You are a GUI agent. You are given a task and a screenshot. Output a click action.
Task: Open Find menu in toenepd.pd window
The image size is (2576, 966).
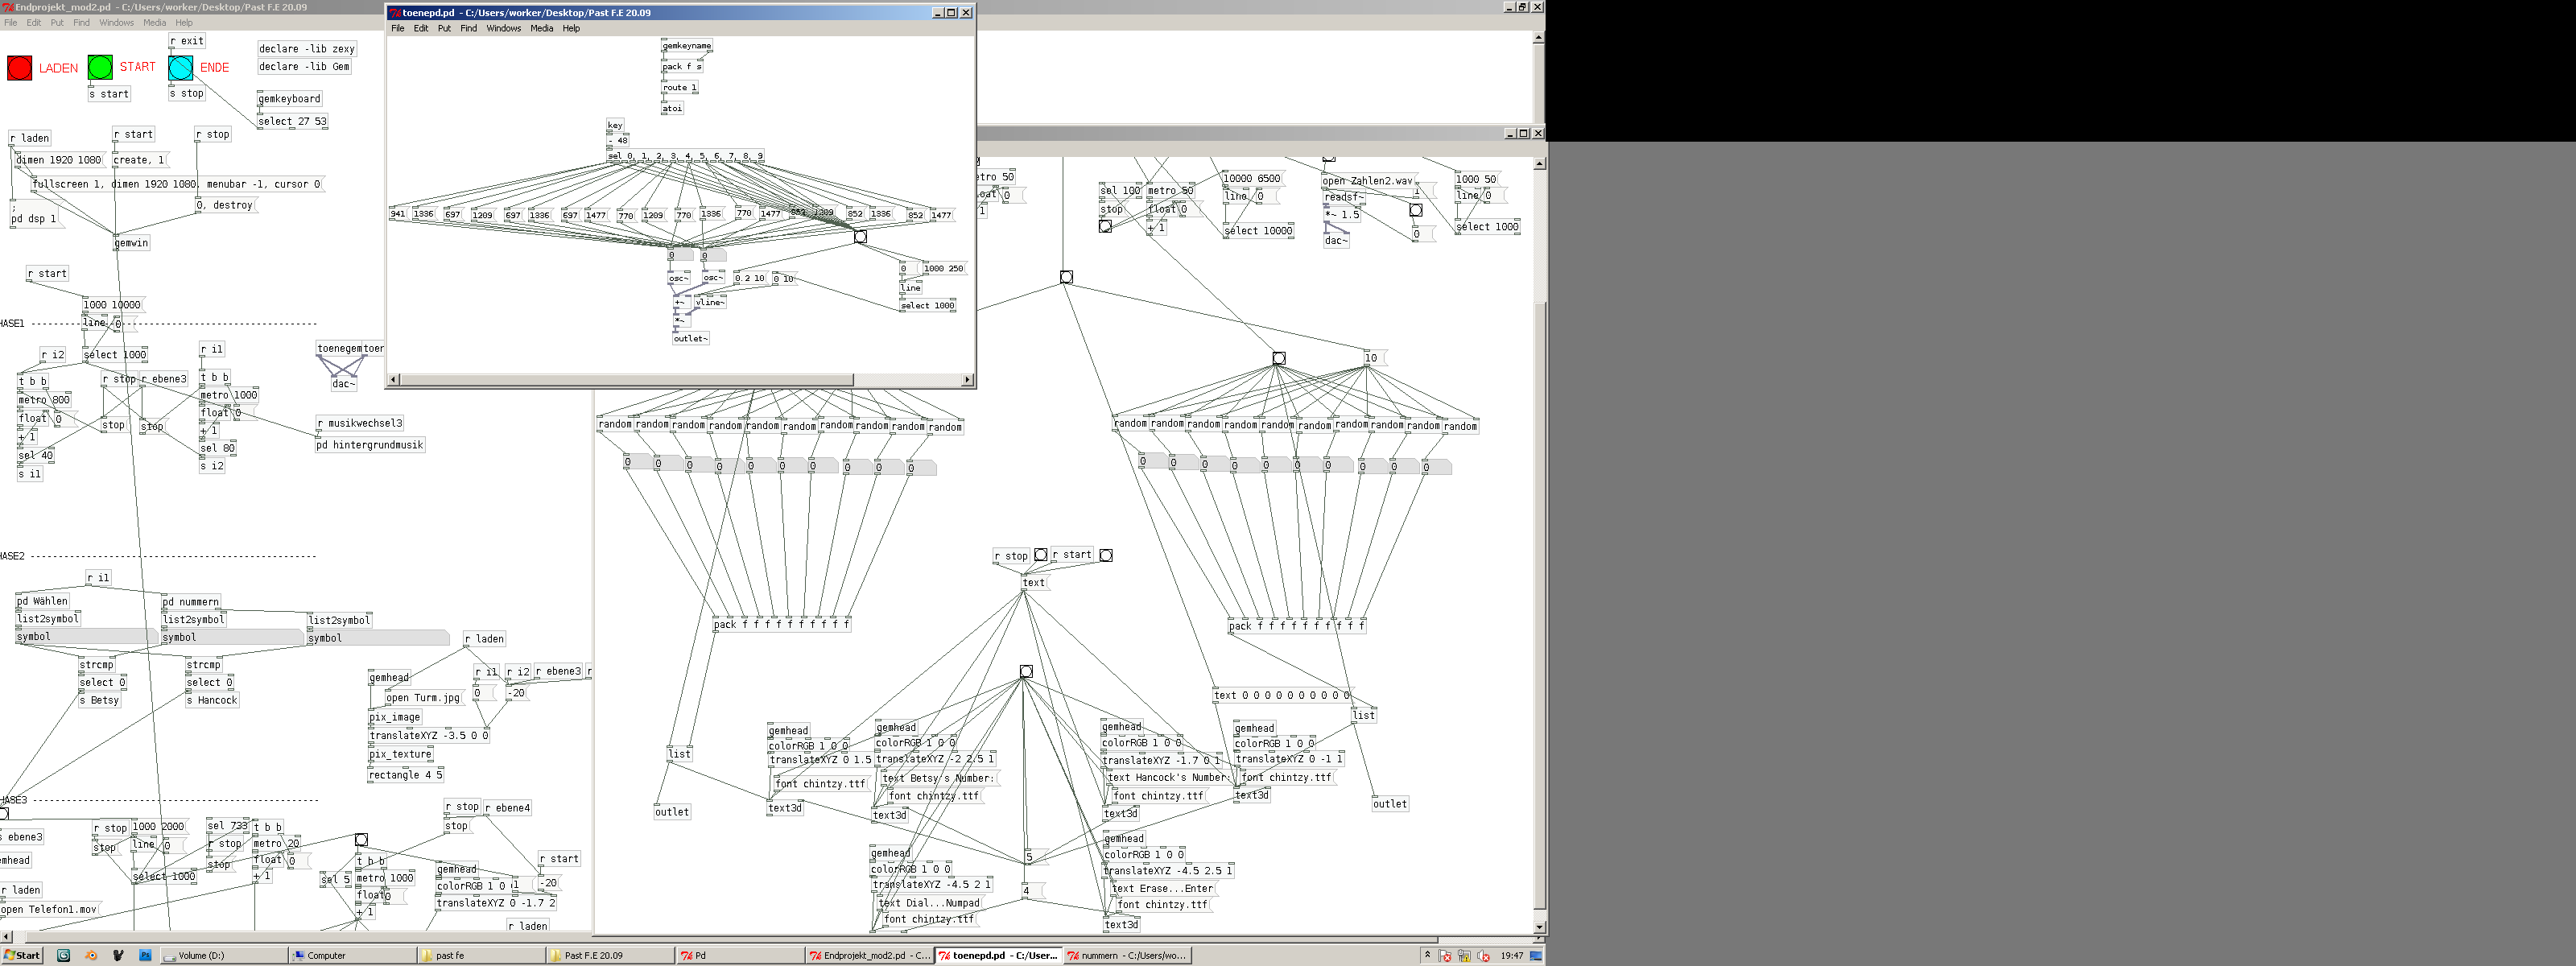tap(468, 29)
